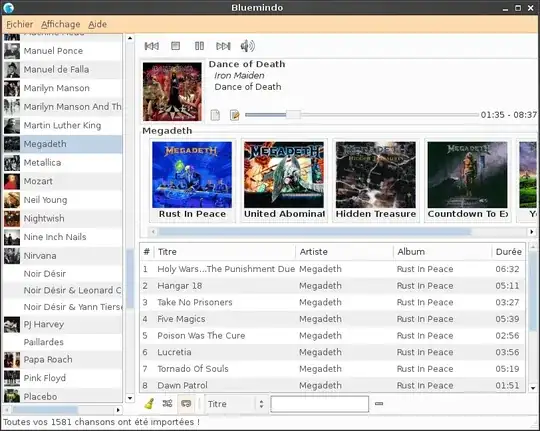Select Noir Désir artist
The height and width of the screenshot is (431, 540).
pos(63,274)
